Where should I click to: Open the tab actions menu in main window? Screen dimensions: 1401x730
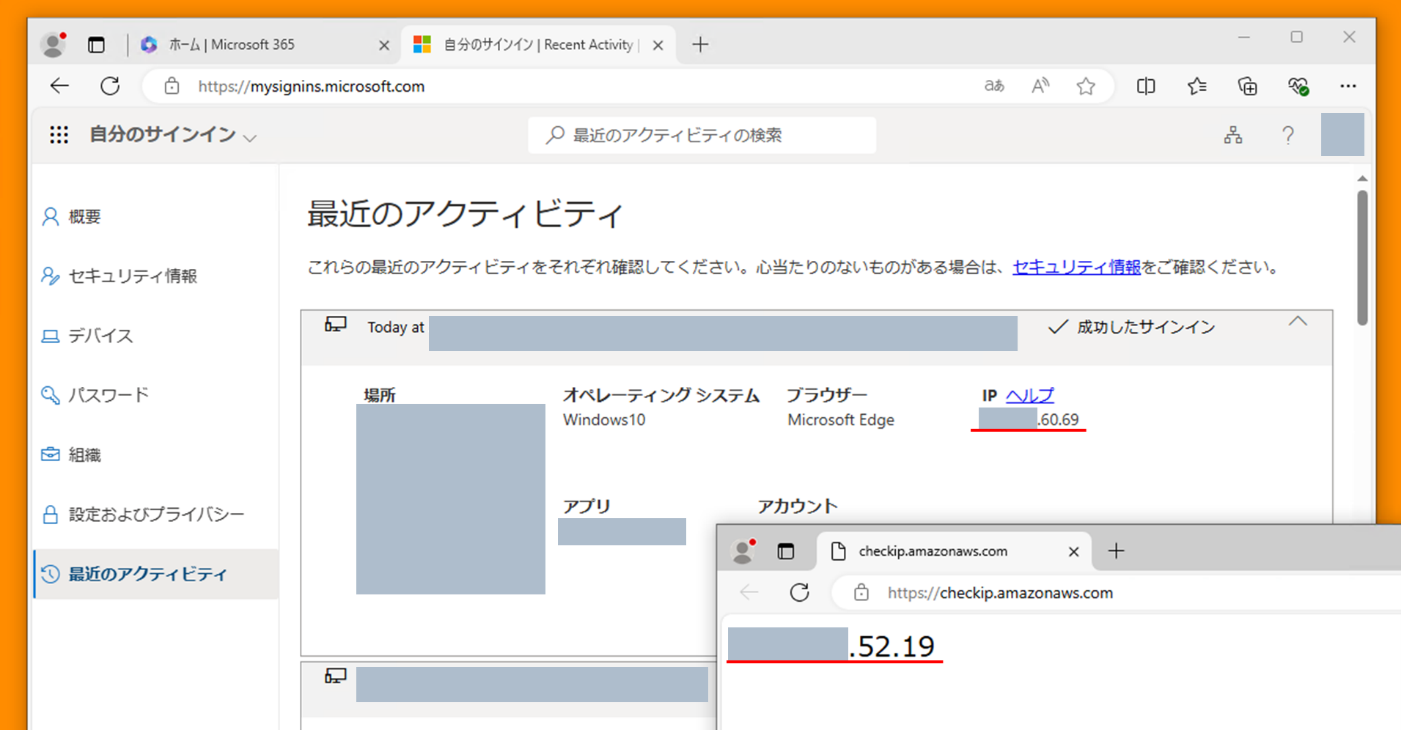click(96, 45)
